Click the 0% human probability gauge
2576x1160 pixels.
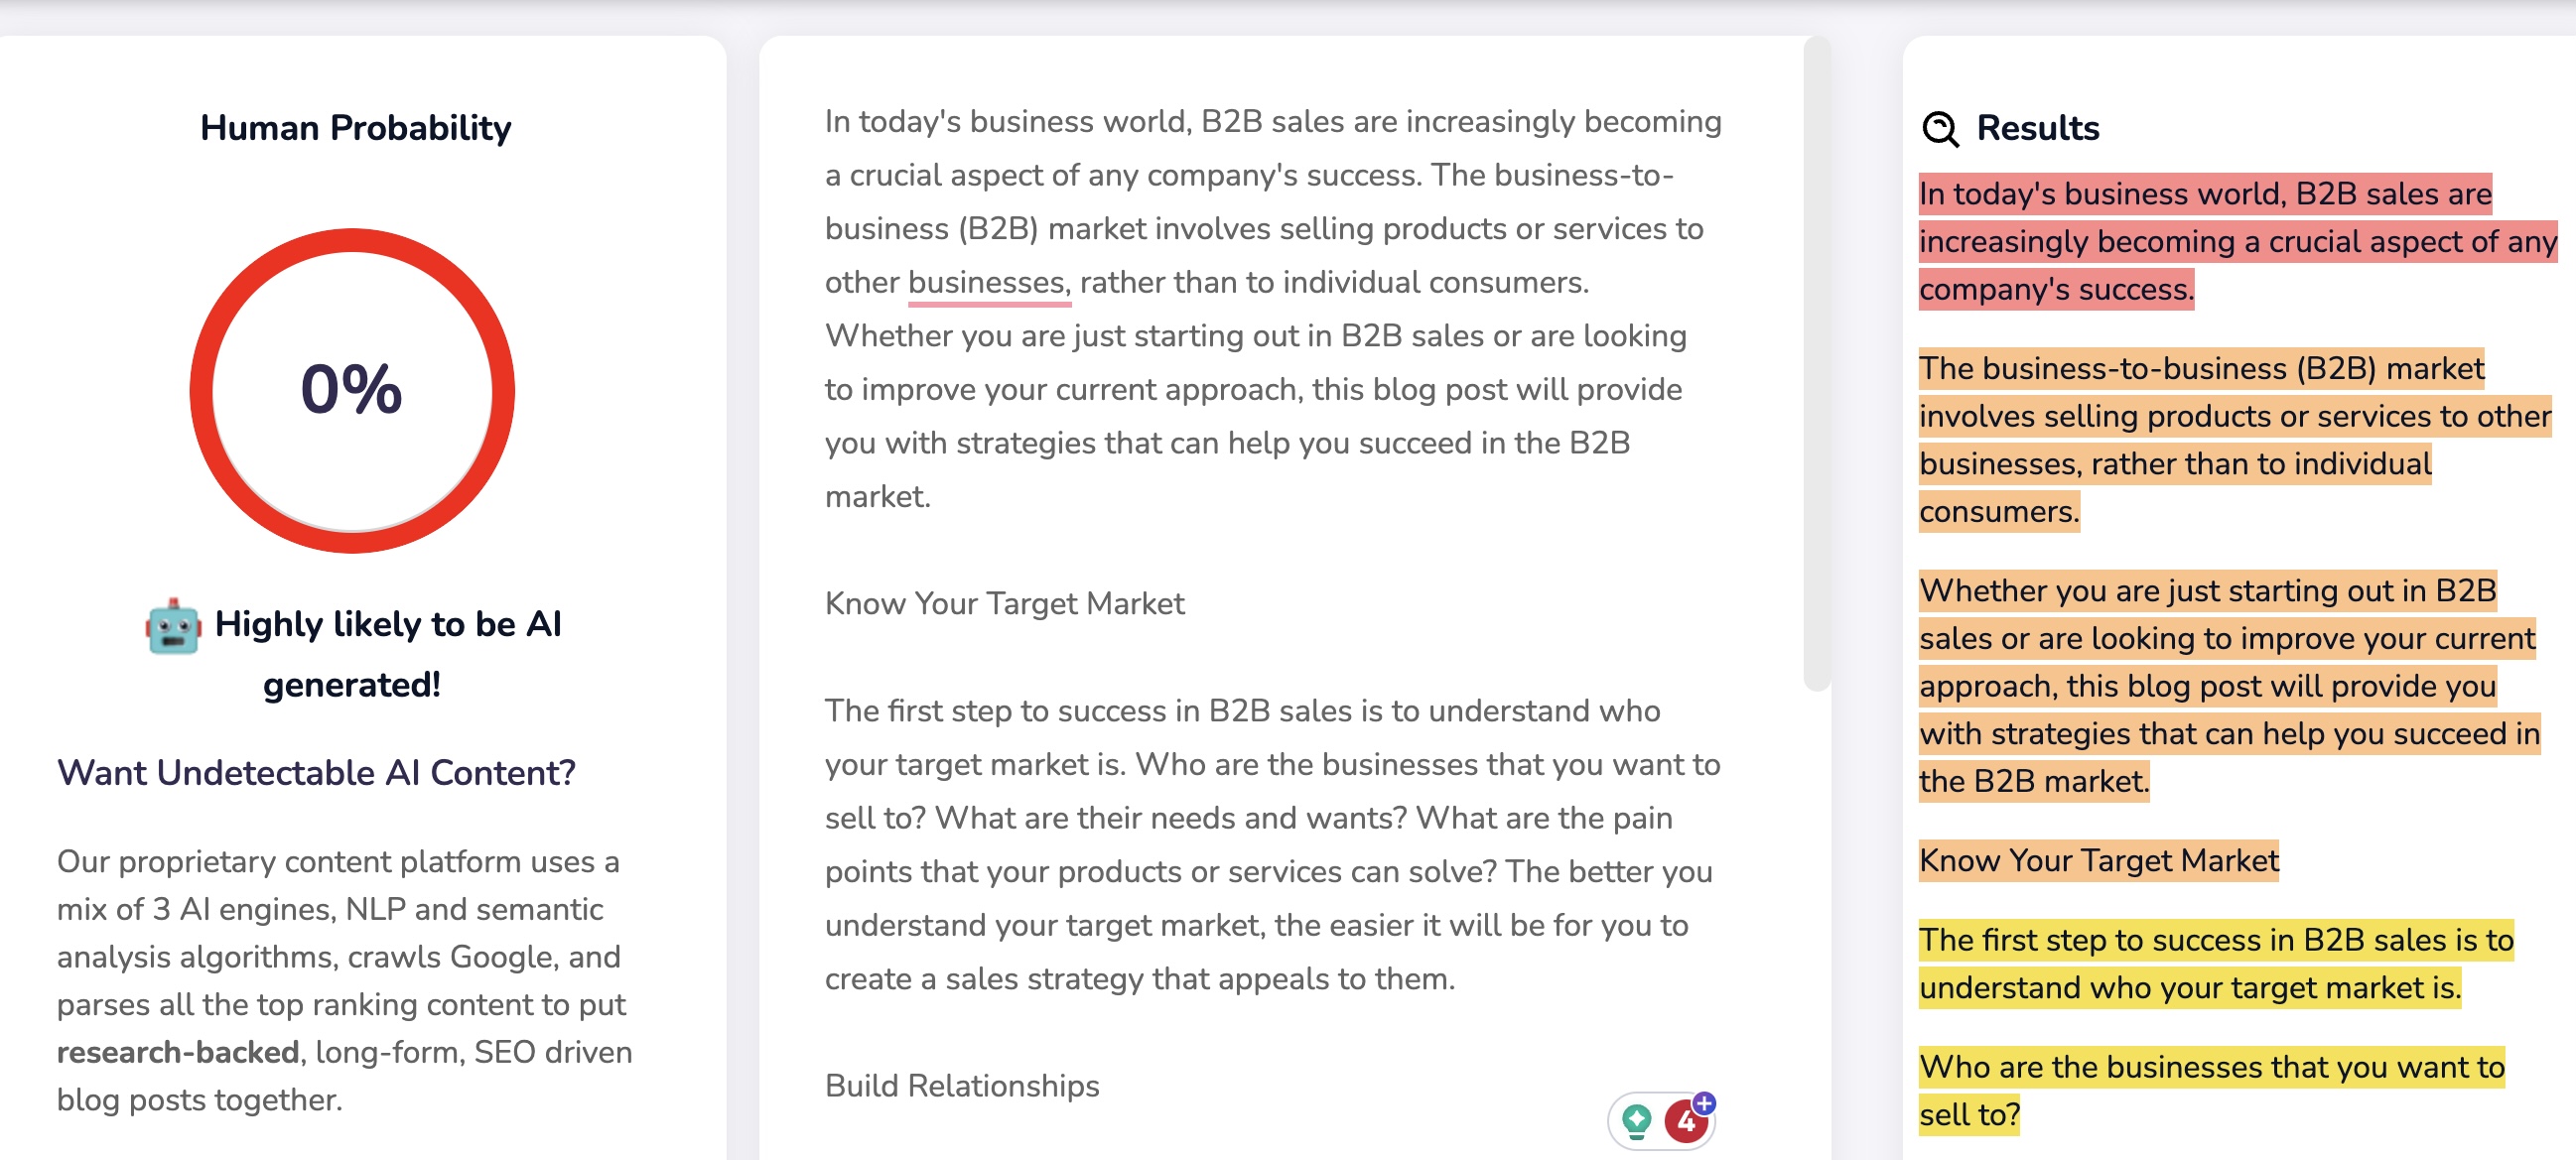tap(352, 391)
